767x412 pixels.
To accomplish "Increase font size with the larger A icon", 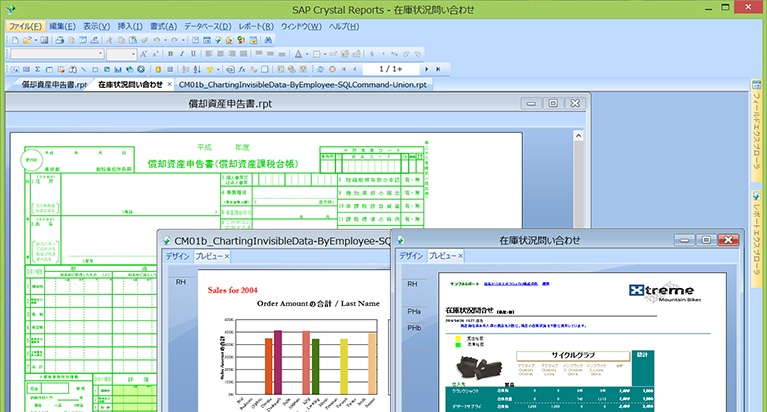I will click(143, 54).
